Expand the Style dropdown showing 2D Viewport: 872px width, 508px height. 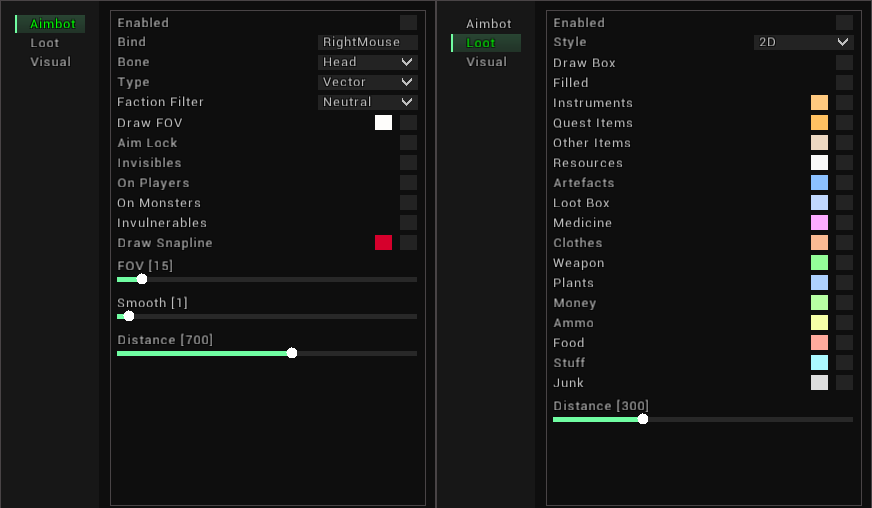[803, 42]
